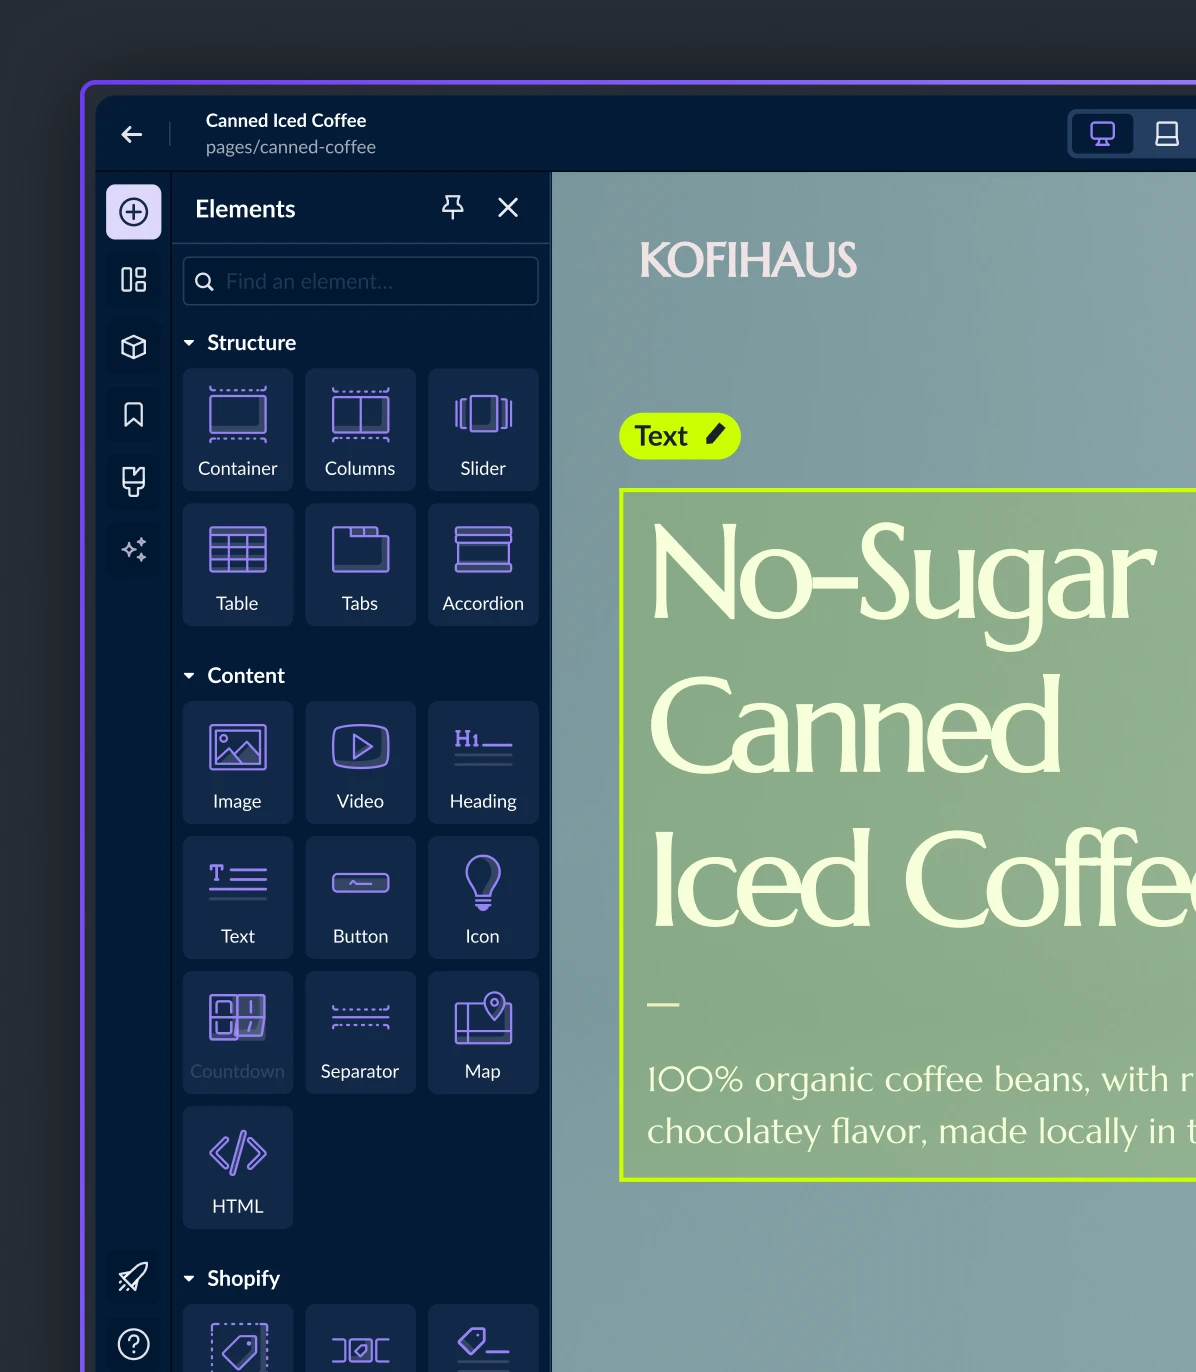The image size is (1196, 1372).
Task: Switch to laptop preview mode
Action: [x=1166, y=134]
